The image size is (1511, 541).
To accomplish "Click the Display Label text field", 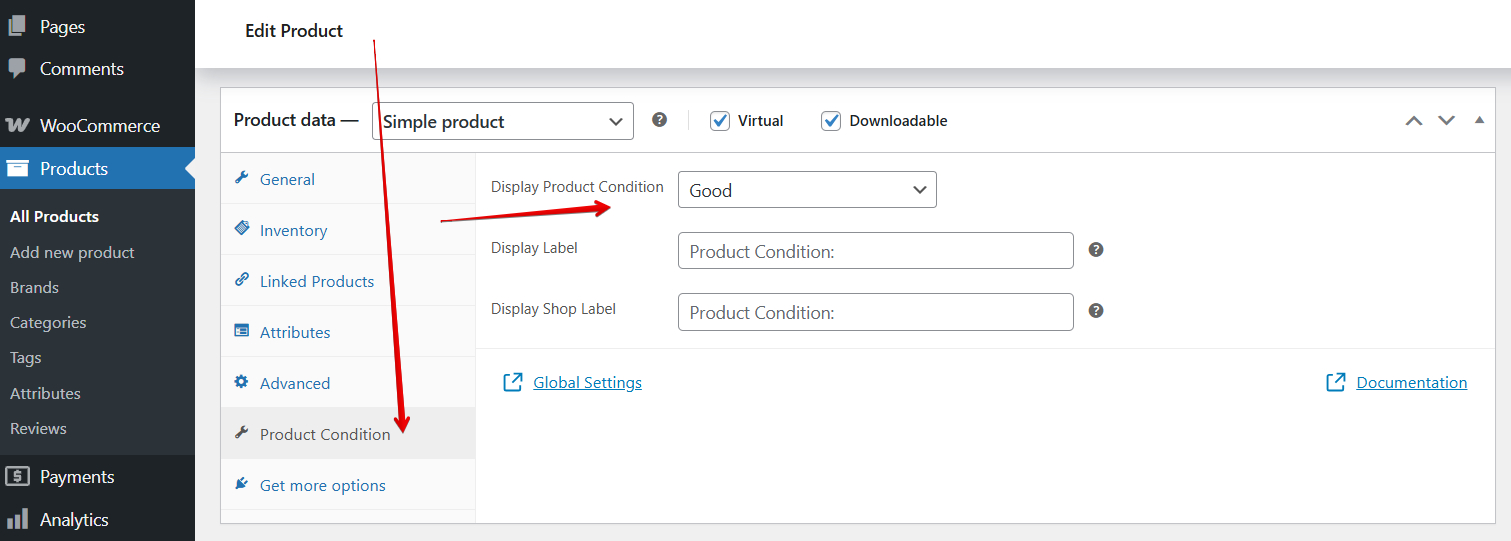I will click(x=875, y=251).
